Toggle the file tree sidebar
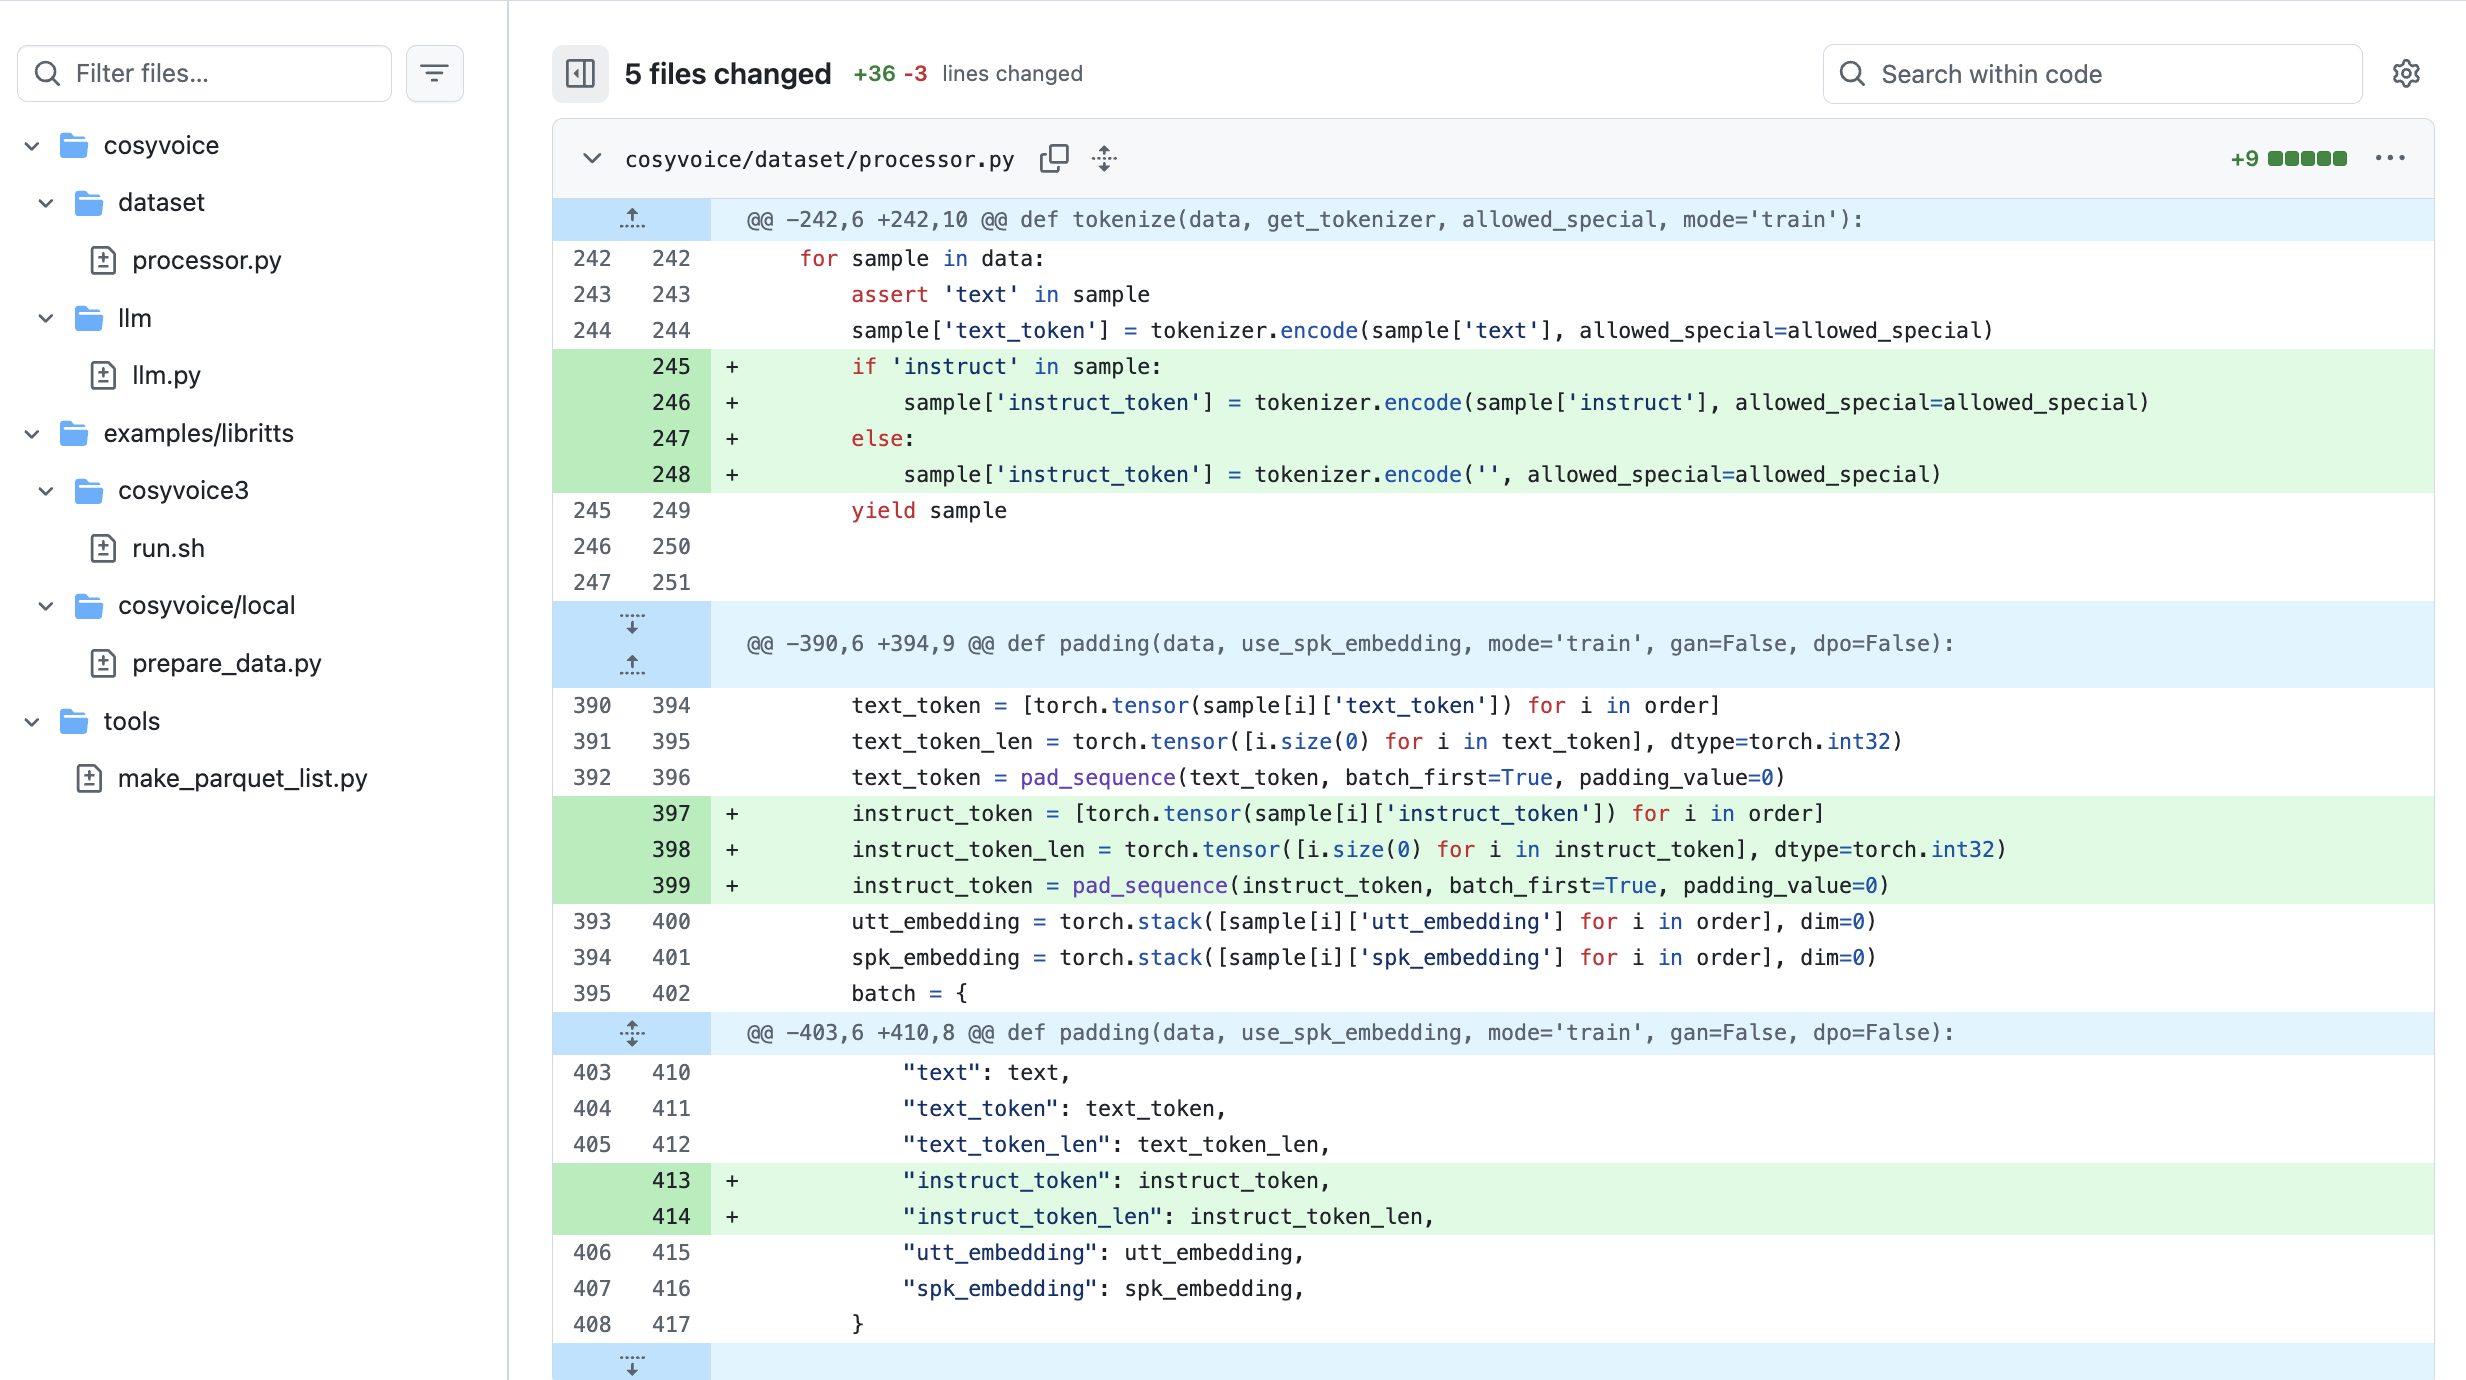The image size is (2466, 1380). (580, 74)
